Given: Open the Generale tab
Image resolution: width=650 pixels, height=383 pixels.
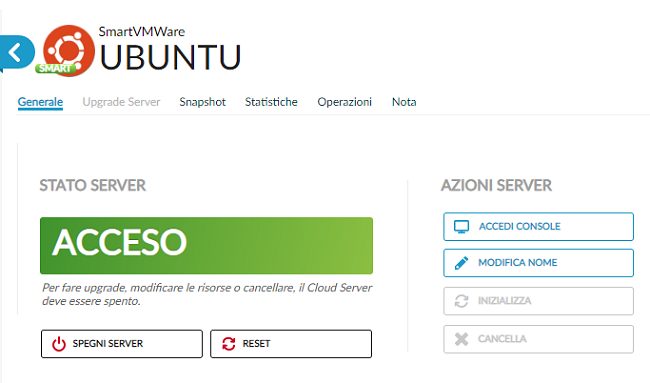Looking at the screenshot, I should (x=40, y=102).
